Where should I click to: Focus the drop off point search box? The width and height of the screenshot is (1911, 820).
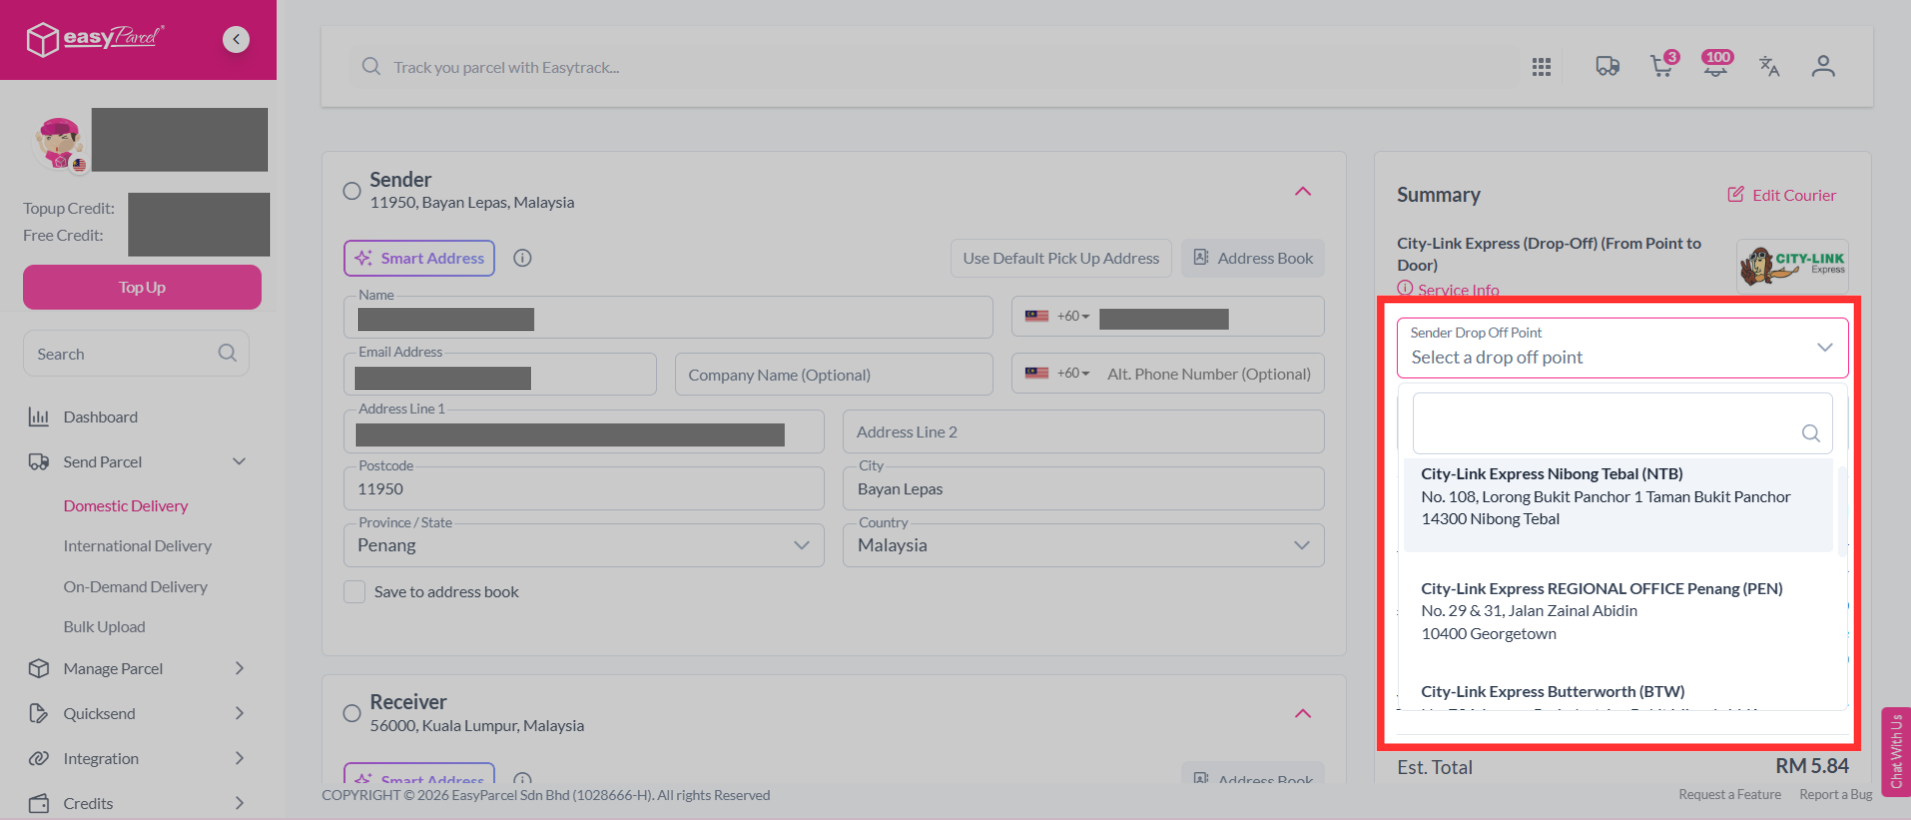(1622, 423)
